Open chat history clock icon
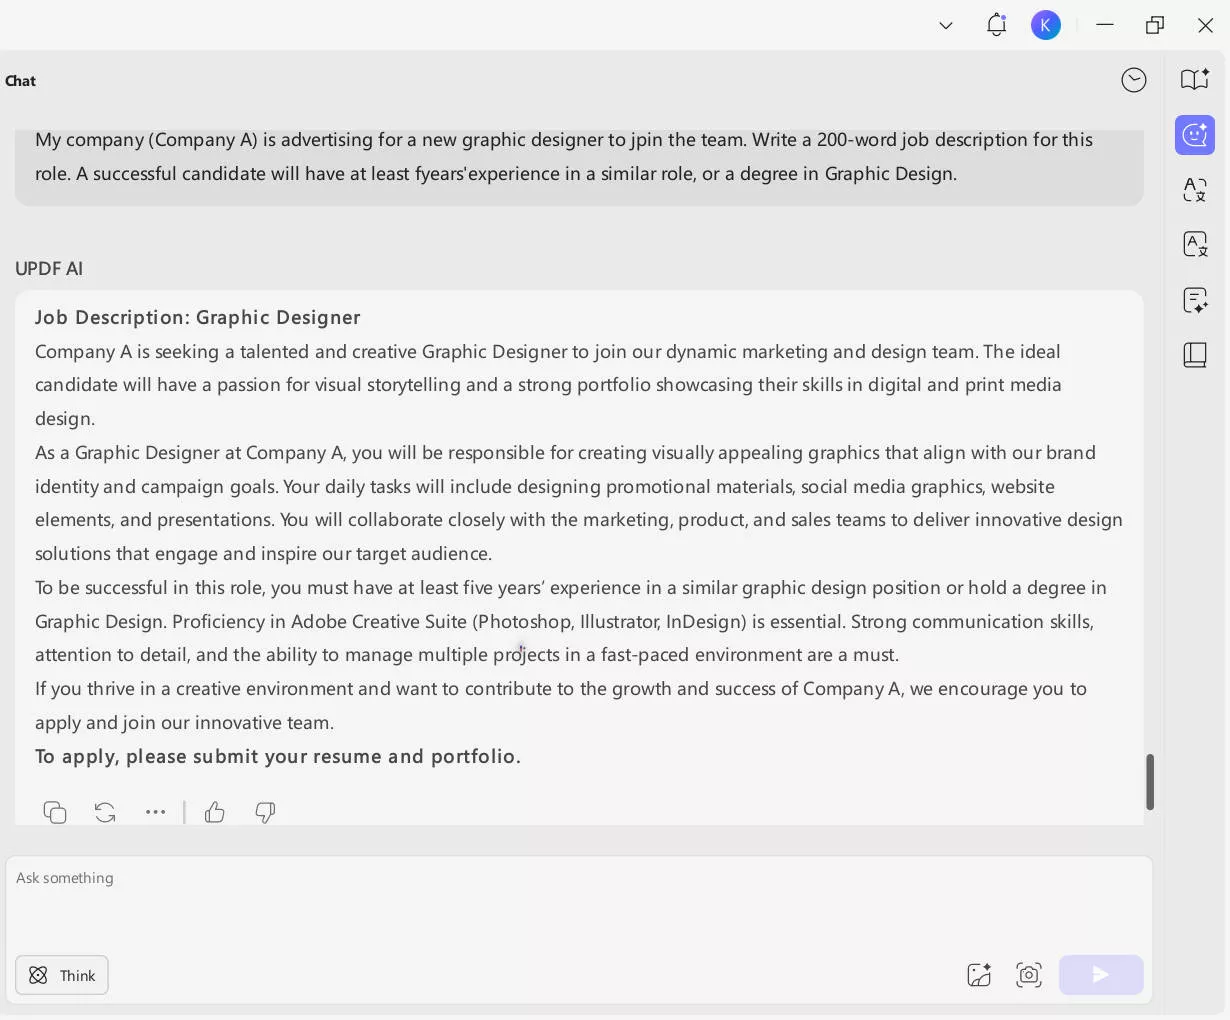Screen dimensions: 1230x1020 tap(1134, 80)
